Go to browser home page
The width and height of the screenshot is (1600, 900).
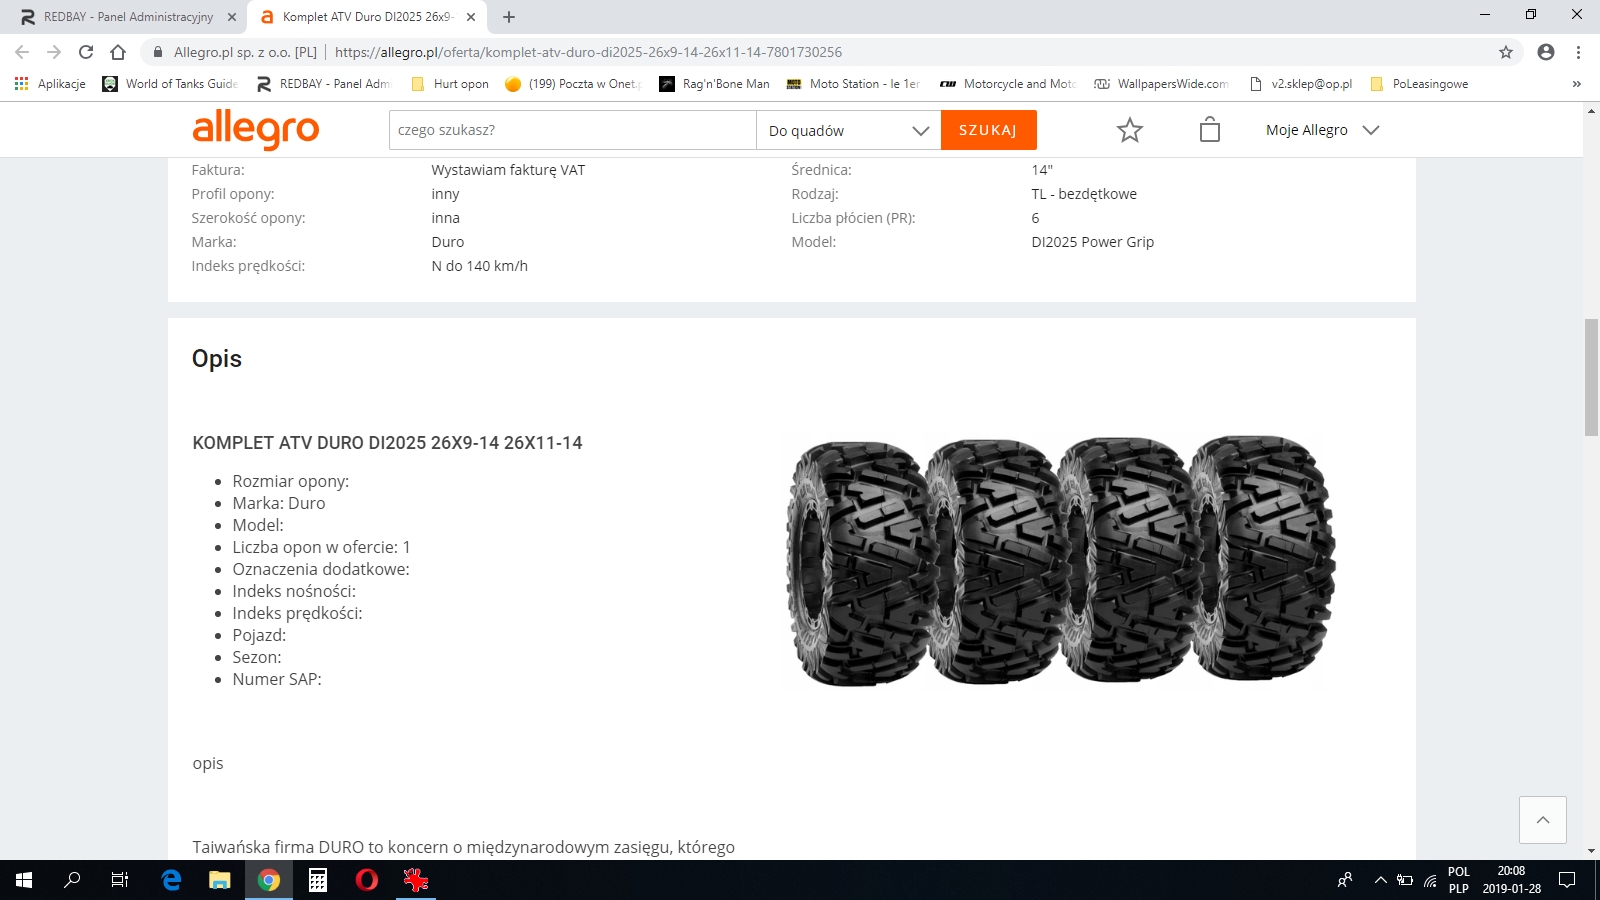[118, 52]
